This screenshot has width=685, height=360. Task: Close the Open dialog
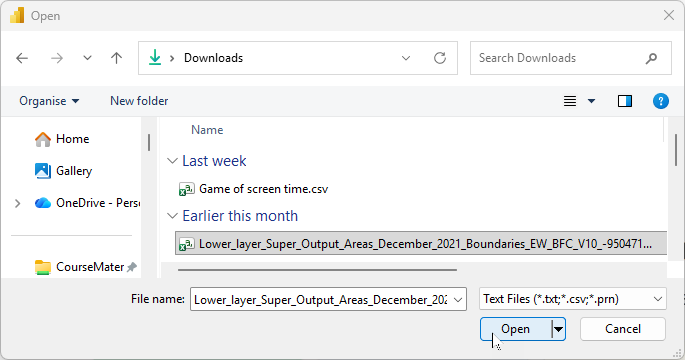(668, 15)
